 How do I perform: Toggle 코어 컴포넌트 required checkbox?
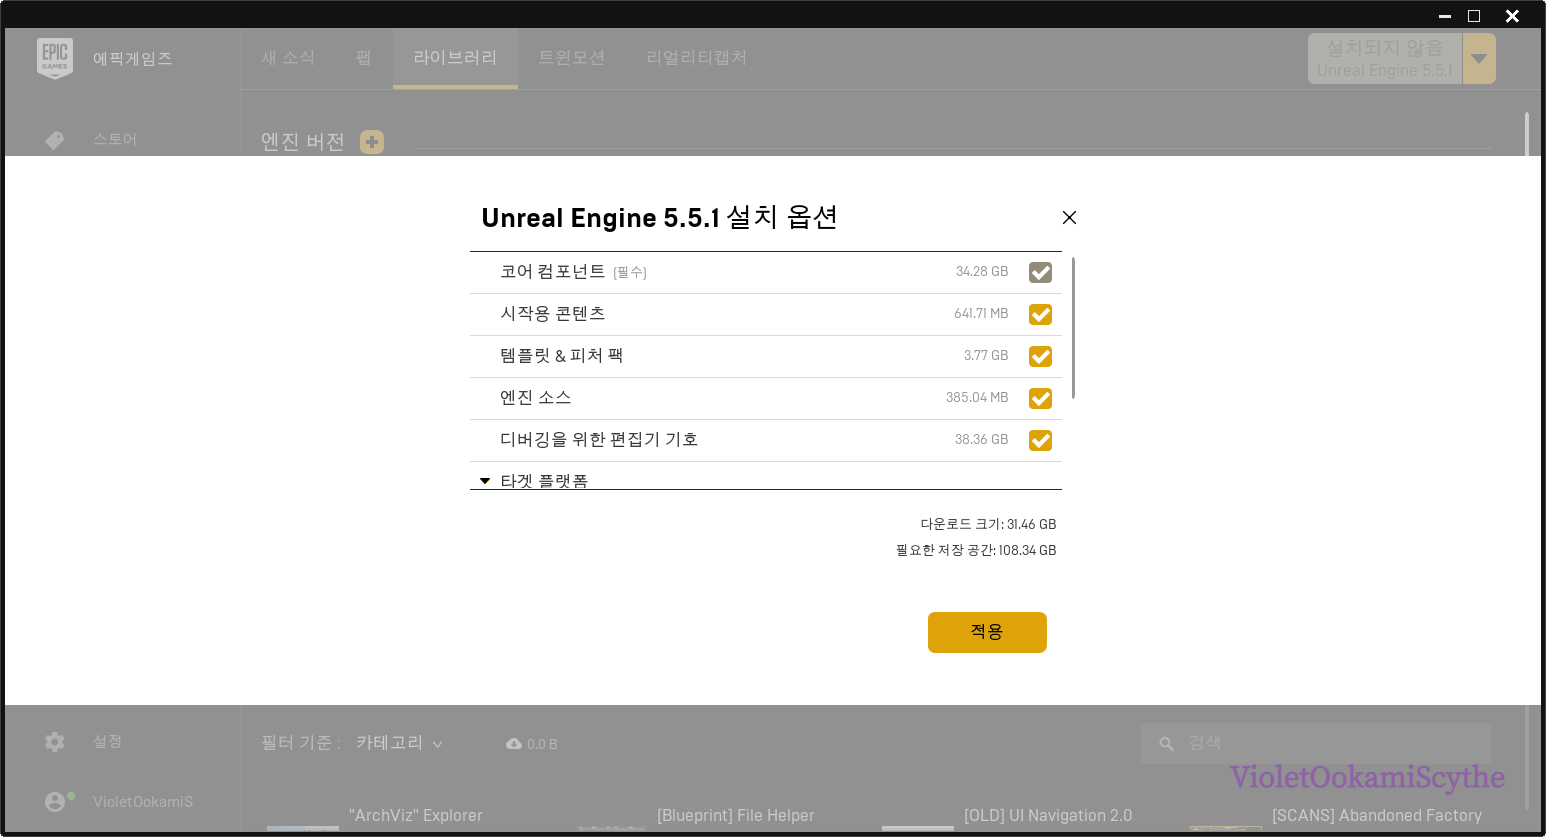pos(1040,272)
